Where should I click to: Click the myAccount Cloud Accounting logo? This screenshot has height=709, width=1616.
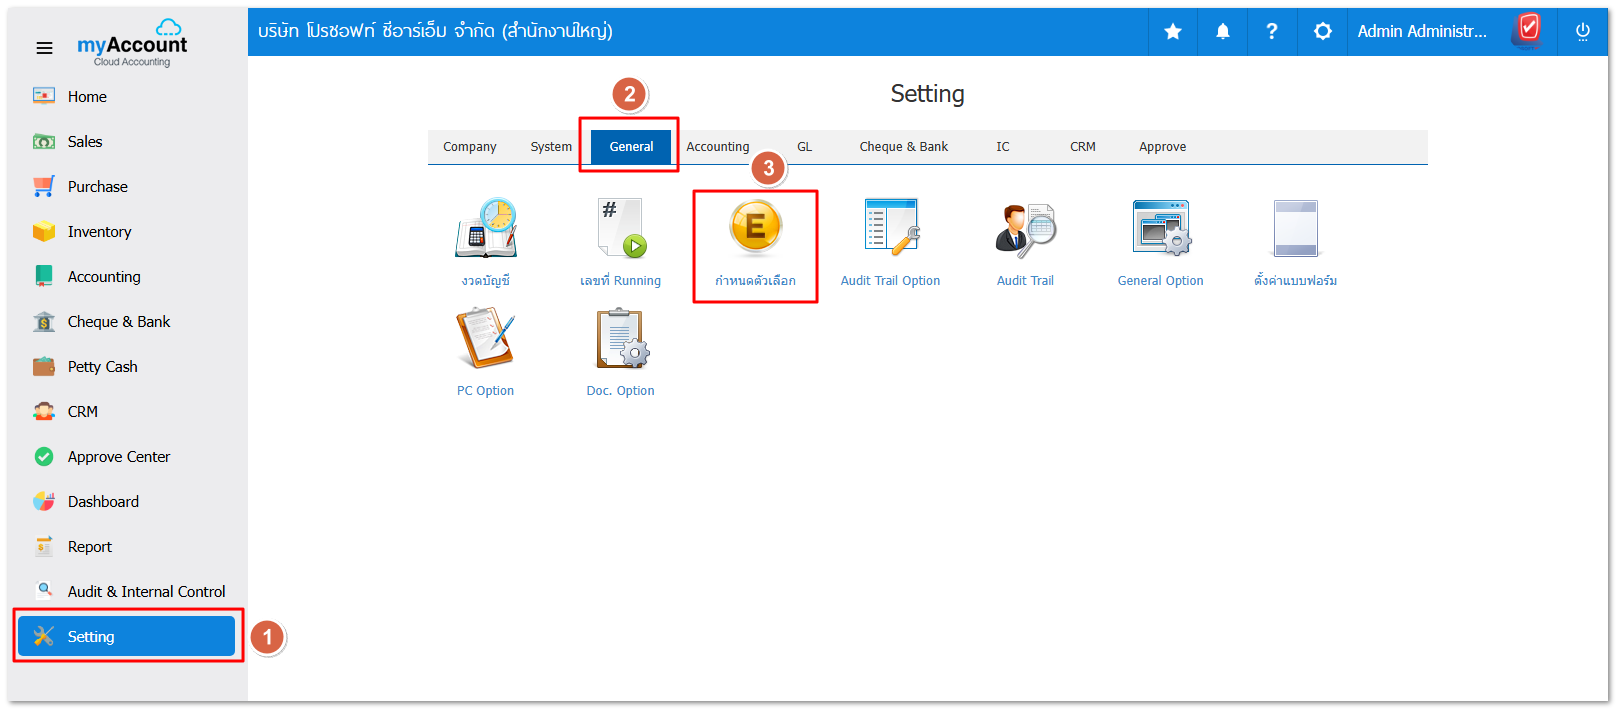tap(133, 44)
